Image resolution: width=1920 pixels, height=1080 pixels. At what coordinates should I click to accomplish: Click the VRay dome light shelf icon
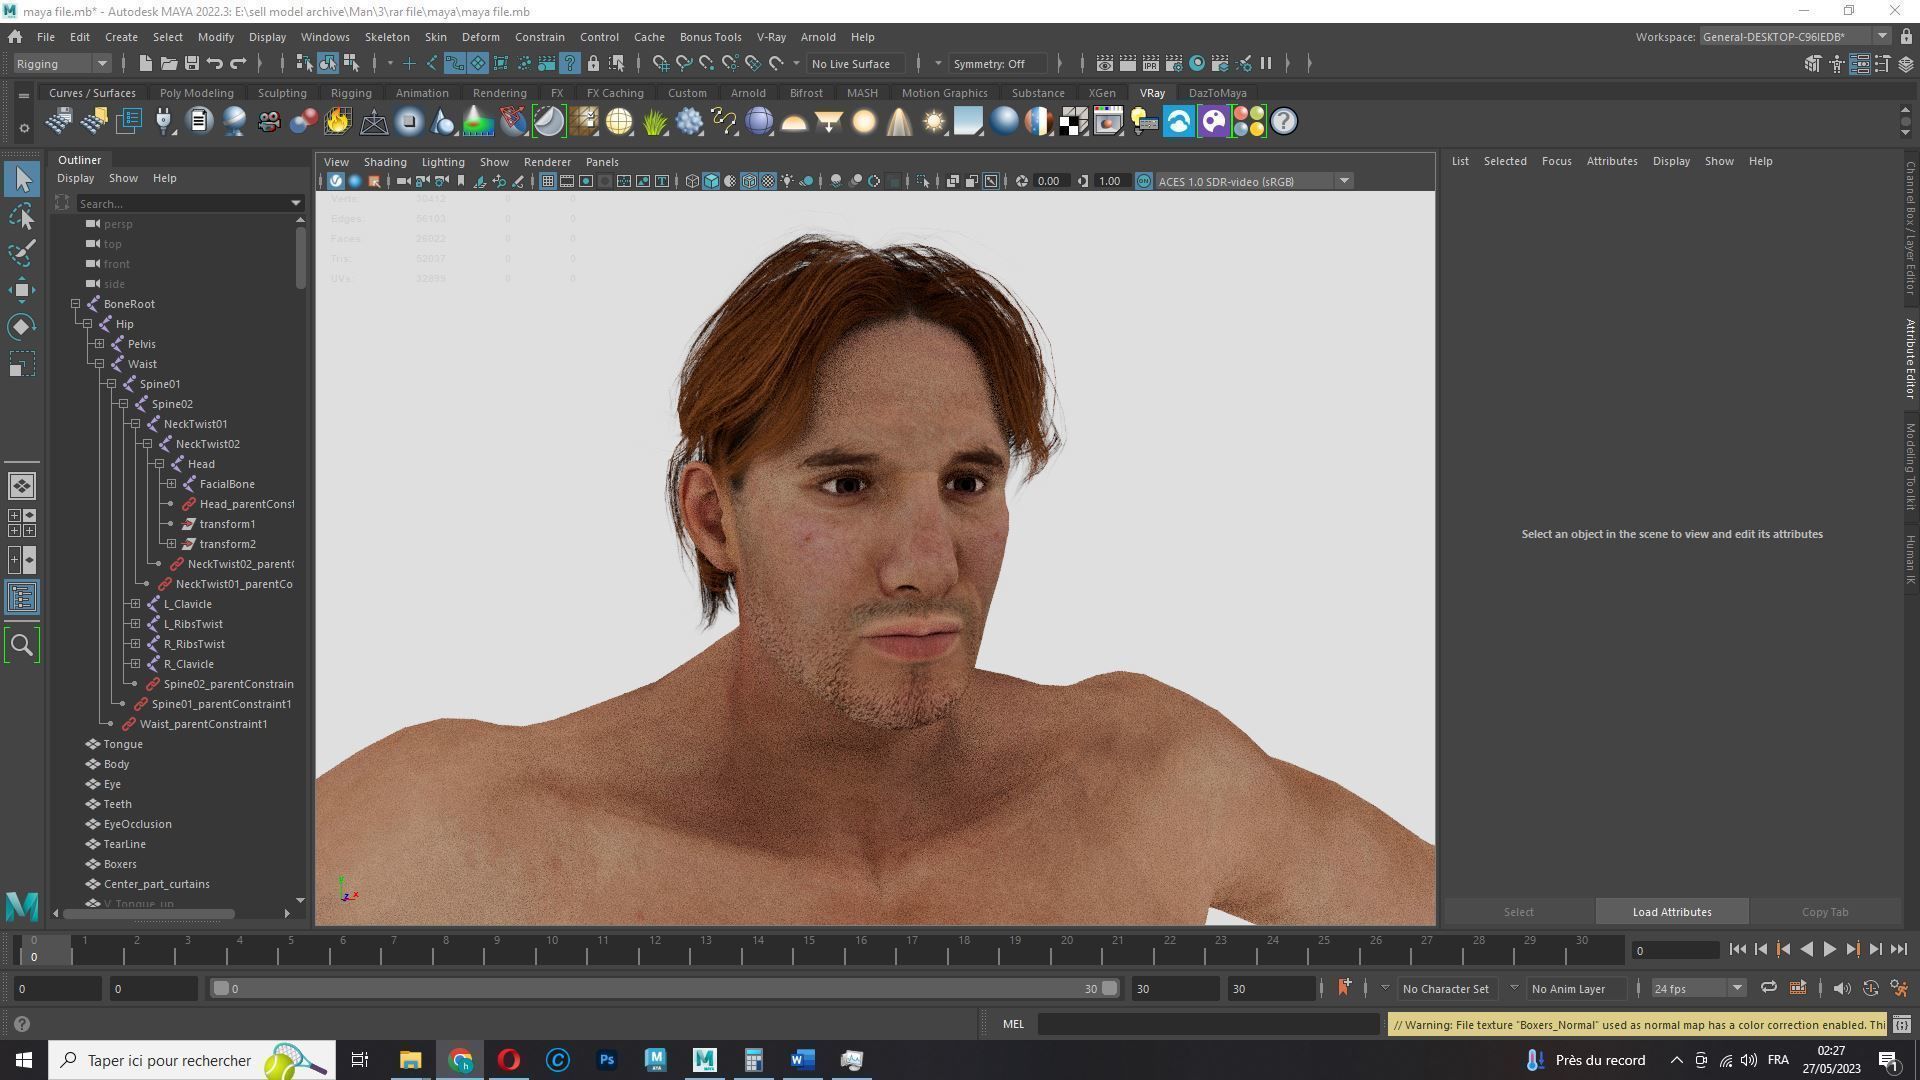pyautogui.click(x=794, y=122)
